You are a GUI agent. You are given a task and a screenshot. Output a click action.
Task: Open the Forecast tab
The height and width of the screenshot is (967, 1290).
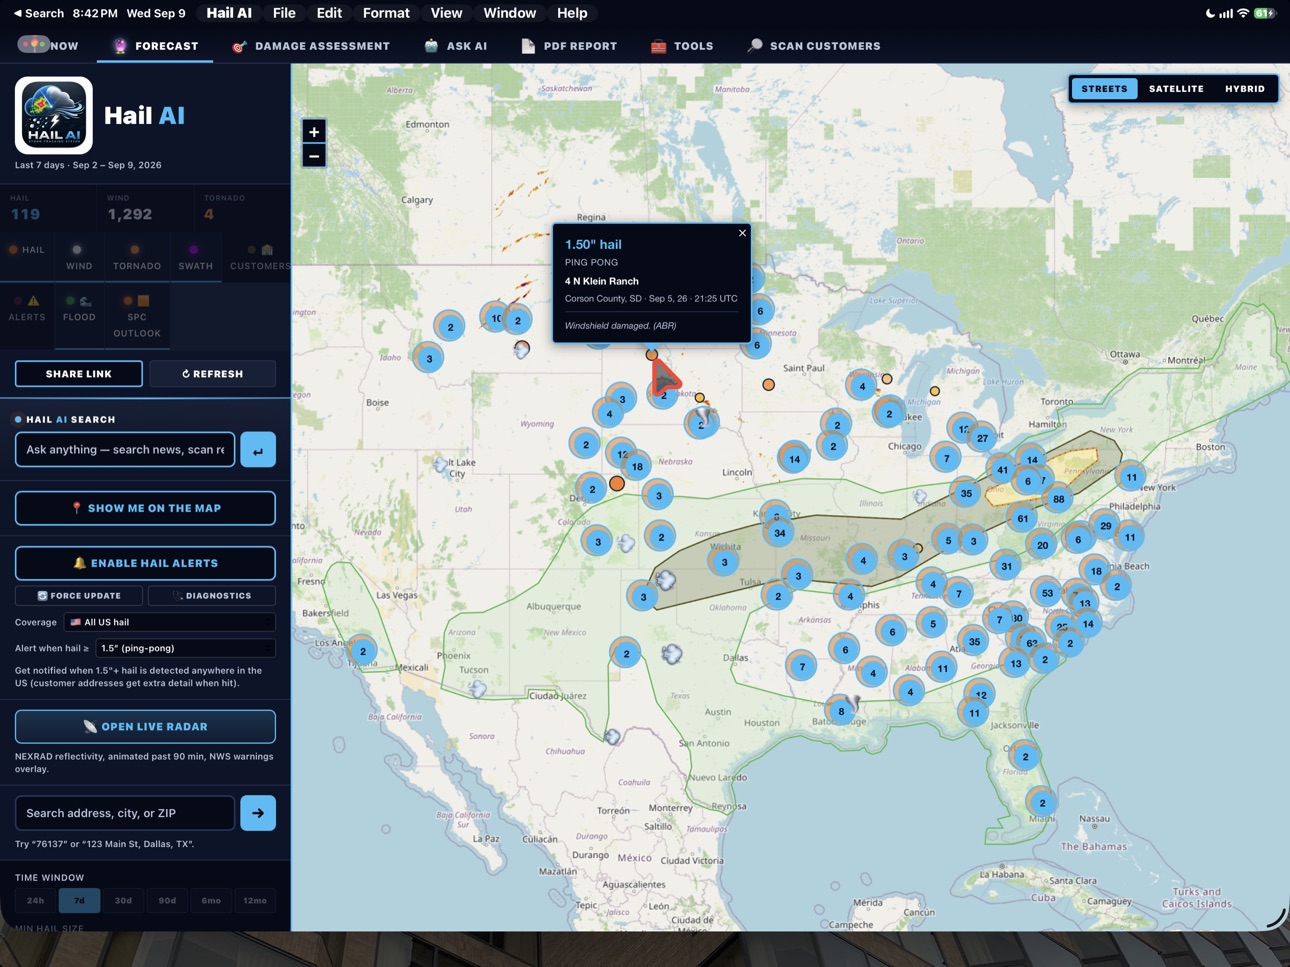coord(155,46)
